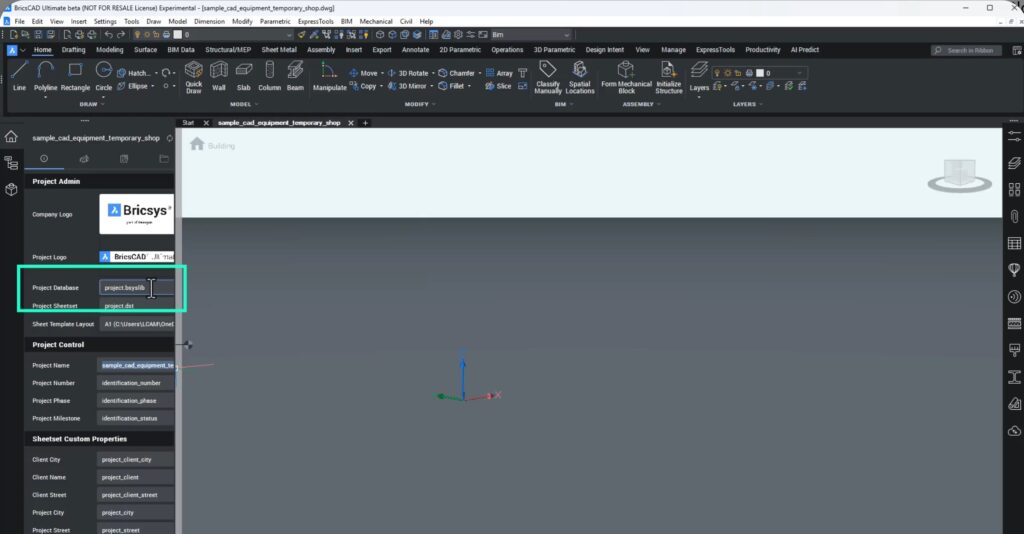This screenshot has height=534, width=1024.
Task: Select the Slab tool
Action: click(244, 76)
